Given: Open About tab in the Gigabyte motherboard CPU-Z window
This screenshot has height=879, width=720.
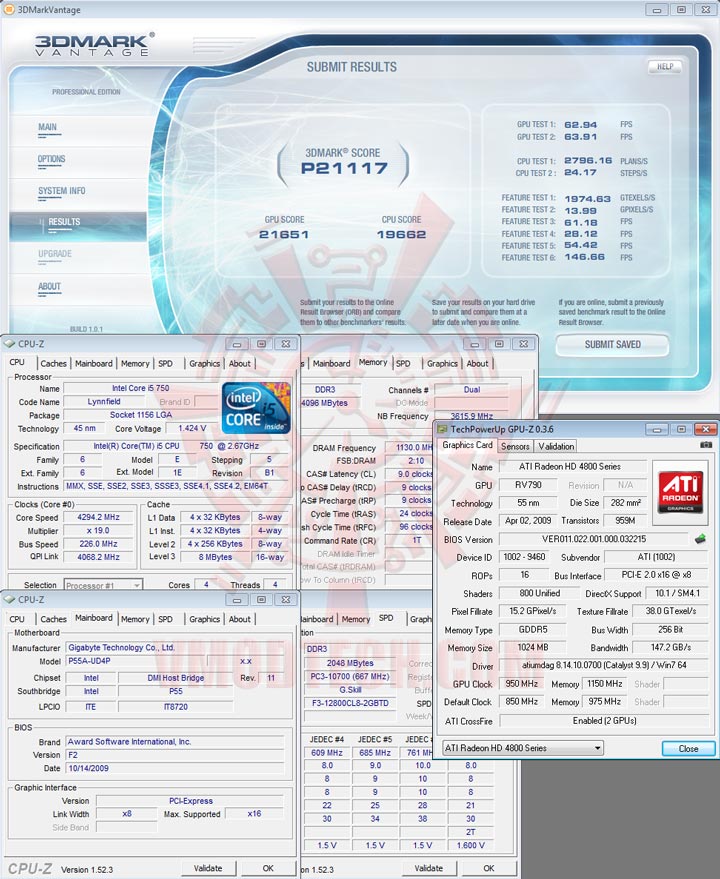Looking at the screenshot, I should (x=239, y=619).
